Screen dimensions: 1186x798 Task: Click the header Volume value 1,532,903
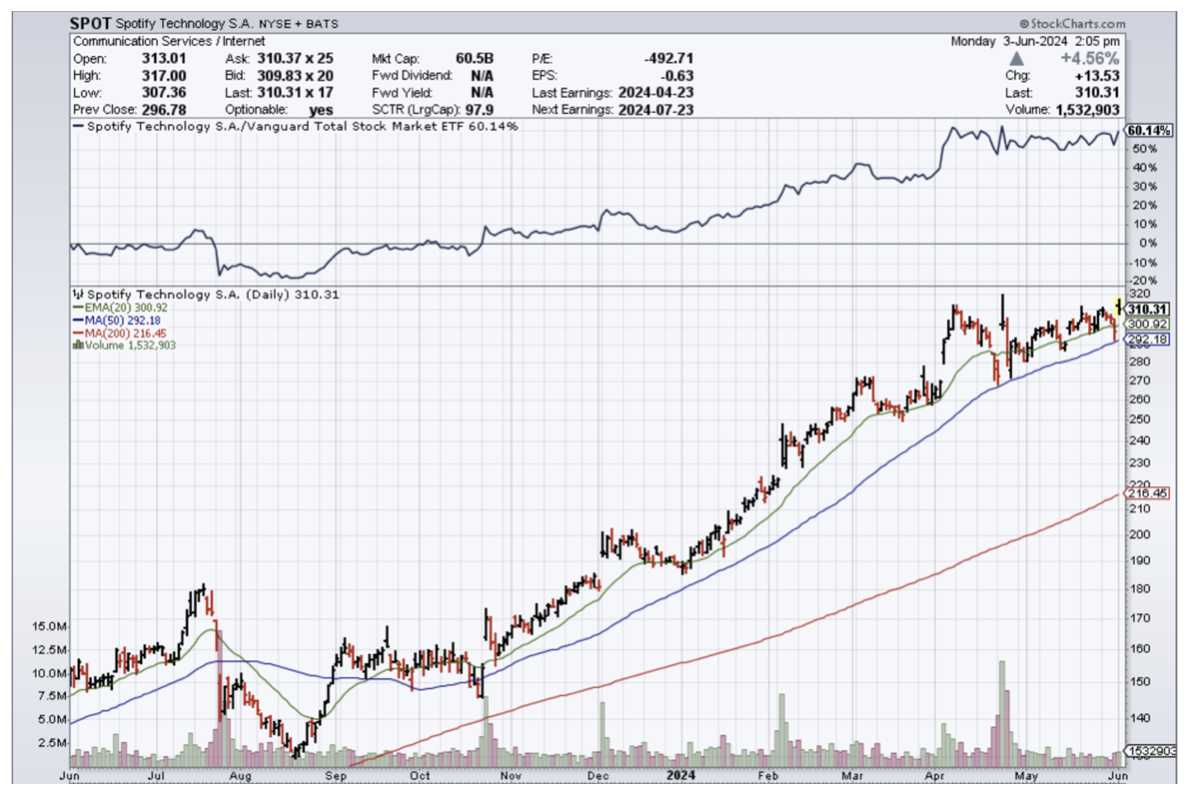pyautogui.click(x=1088, y=110)
